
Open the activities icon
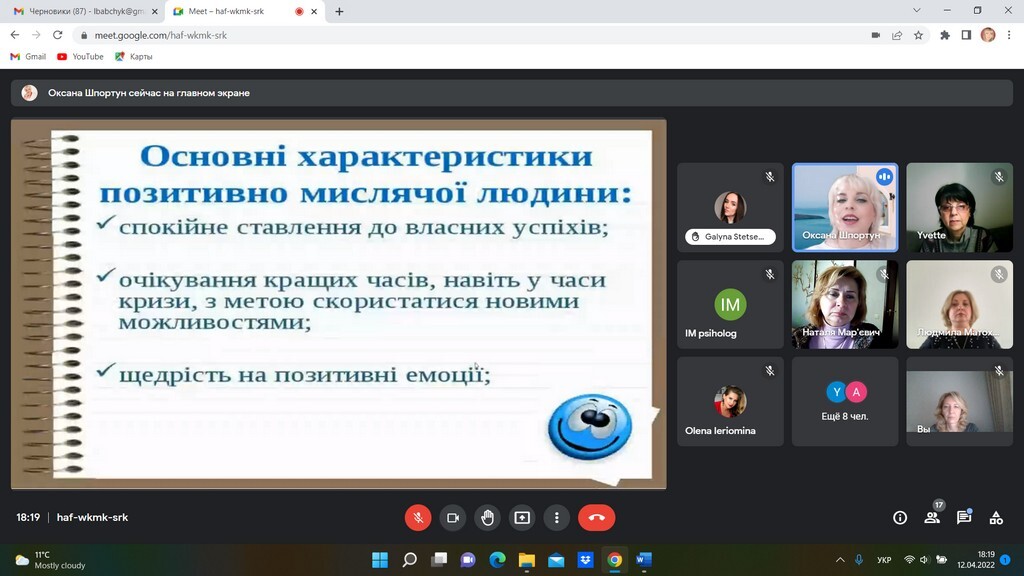[x=996, y=517]
